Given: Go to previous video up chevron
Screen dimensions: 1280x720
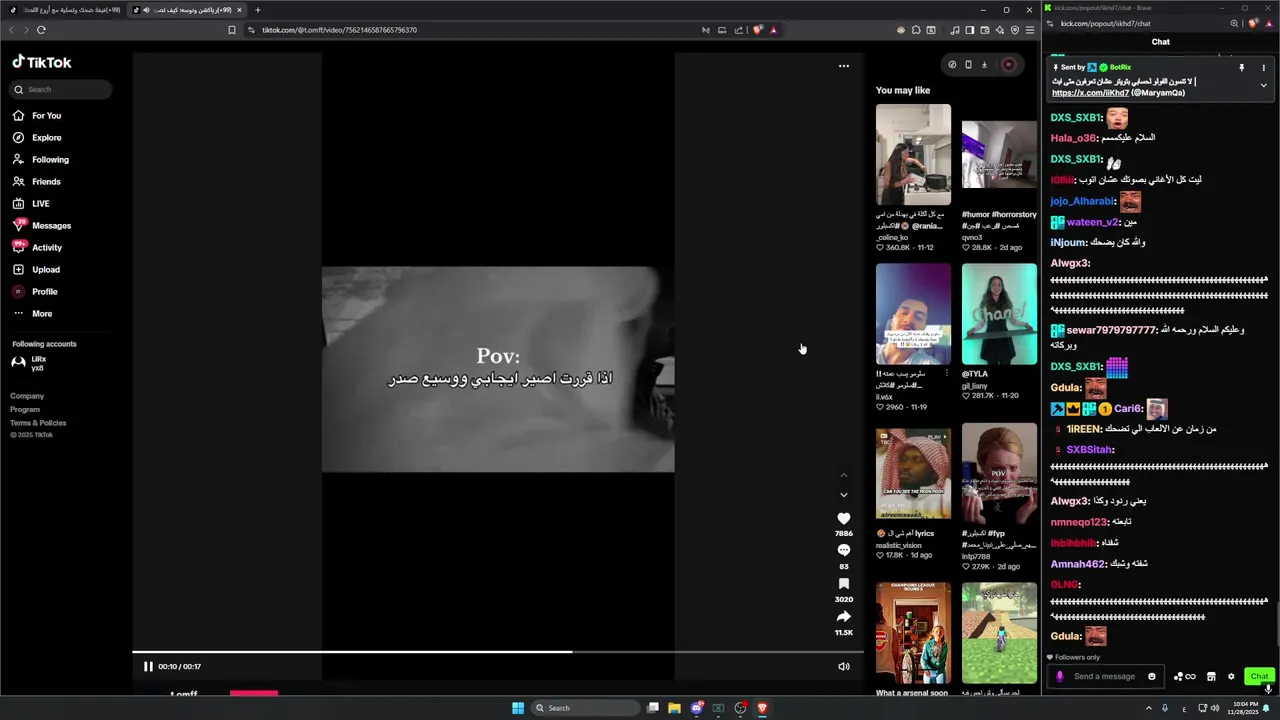Looking at the screenshot, I should (843, 475).
